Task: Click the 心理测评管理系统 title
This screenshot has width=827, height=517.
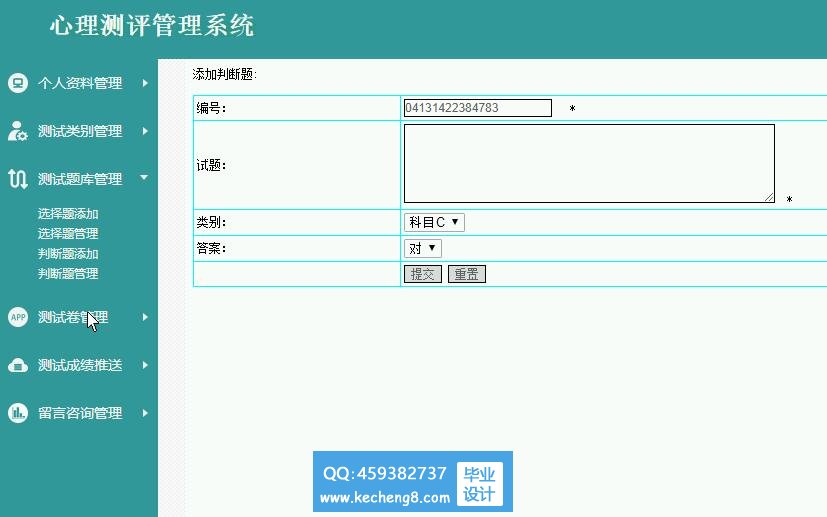Action: [152, 25]
